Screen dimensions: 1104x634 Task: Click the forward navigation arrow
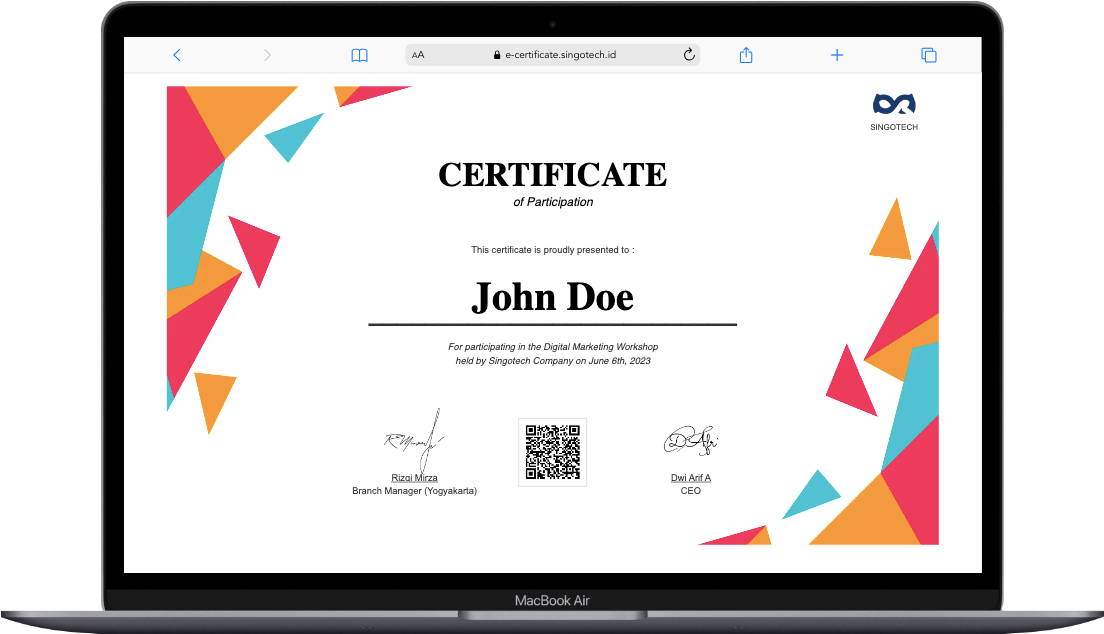point(267,55)
